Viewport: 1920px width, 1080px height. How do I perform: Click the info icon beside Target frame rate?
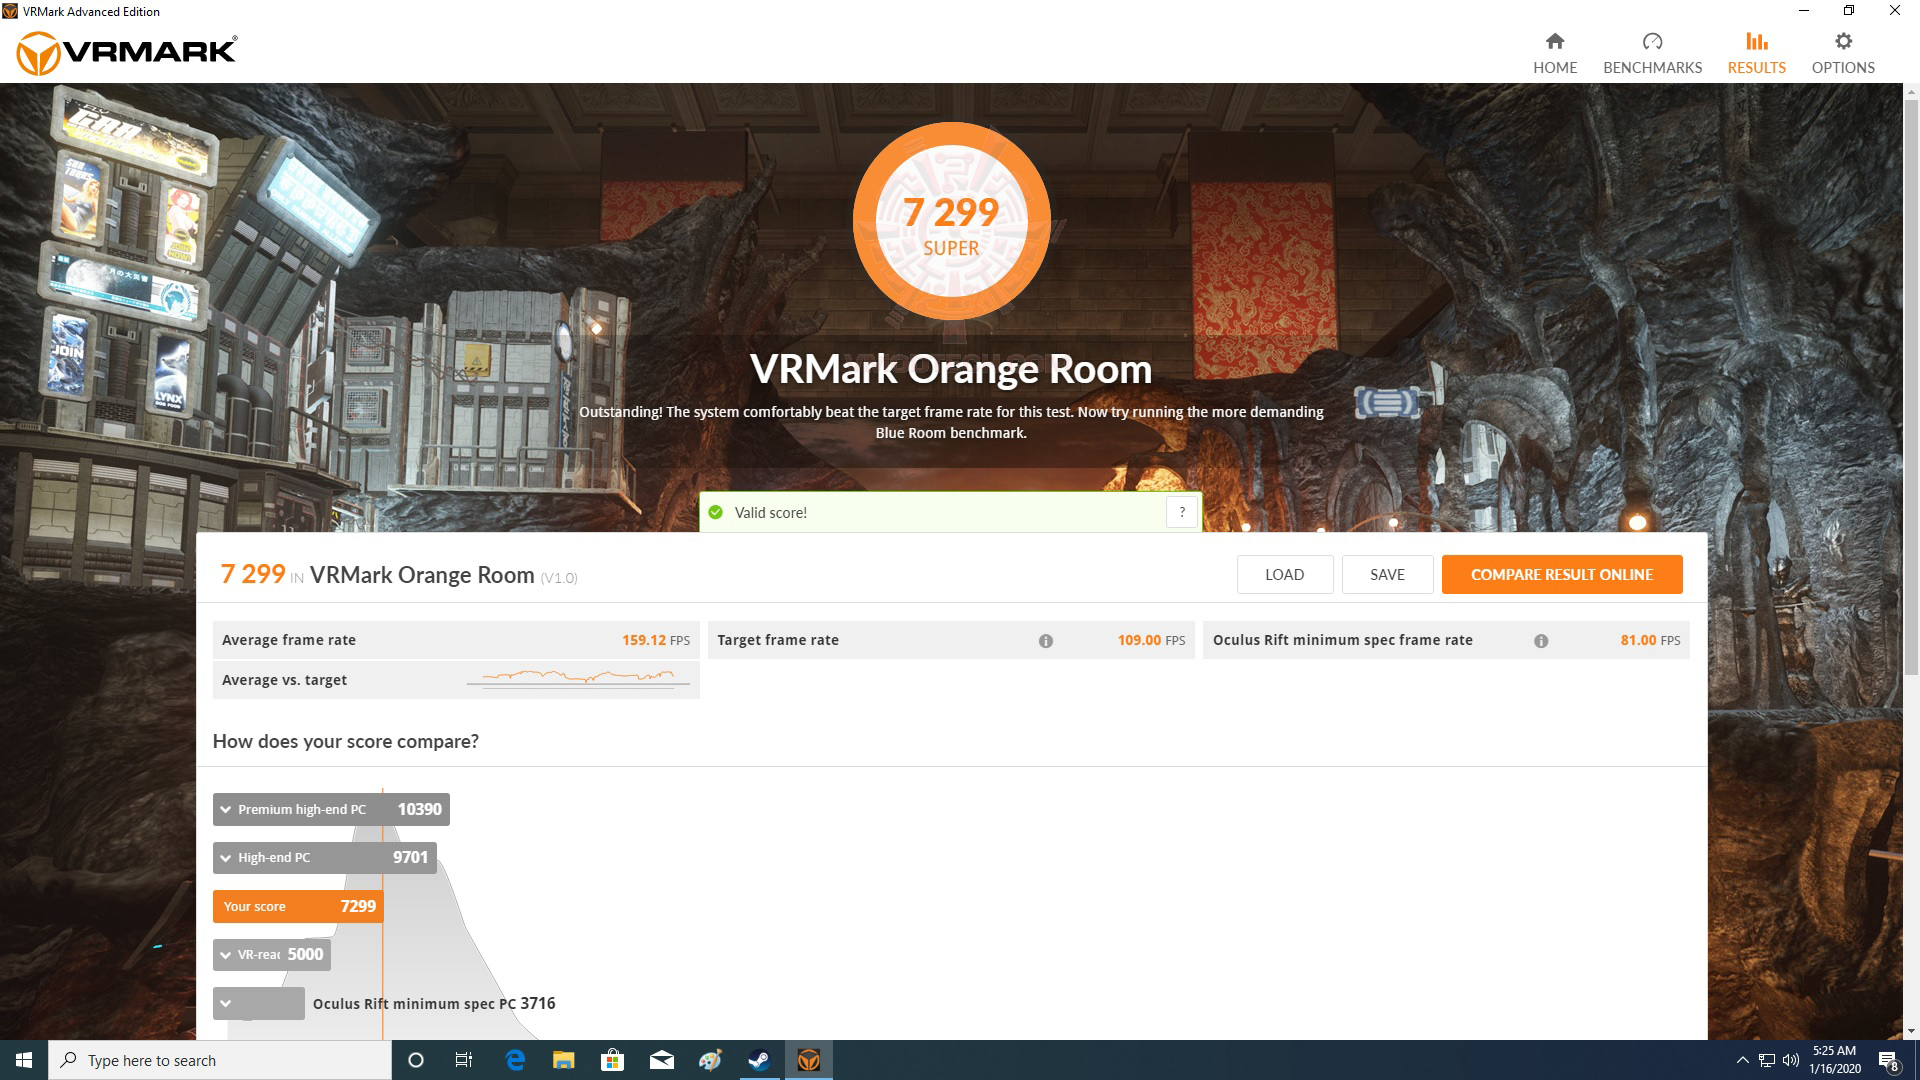(x=1046, y=640)
